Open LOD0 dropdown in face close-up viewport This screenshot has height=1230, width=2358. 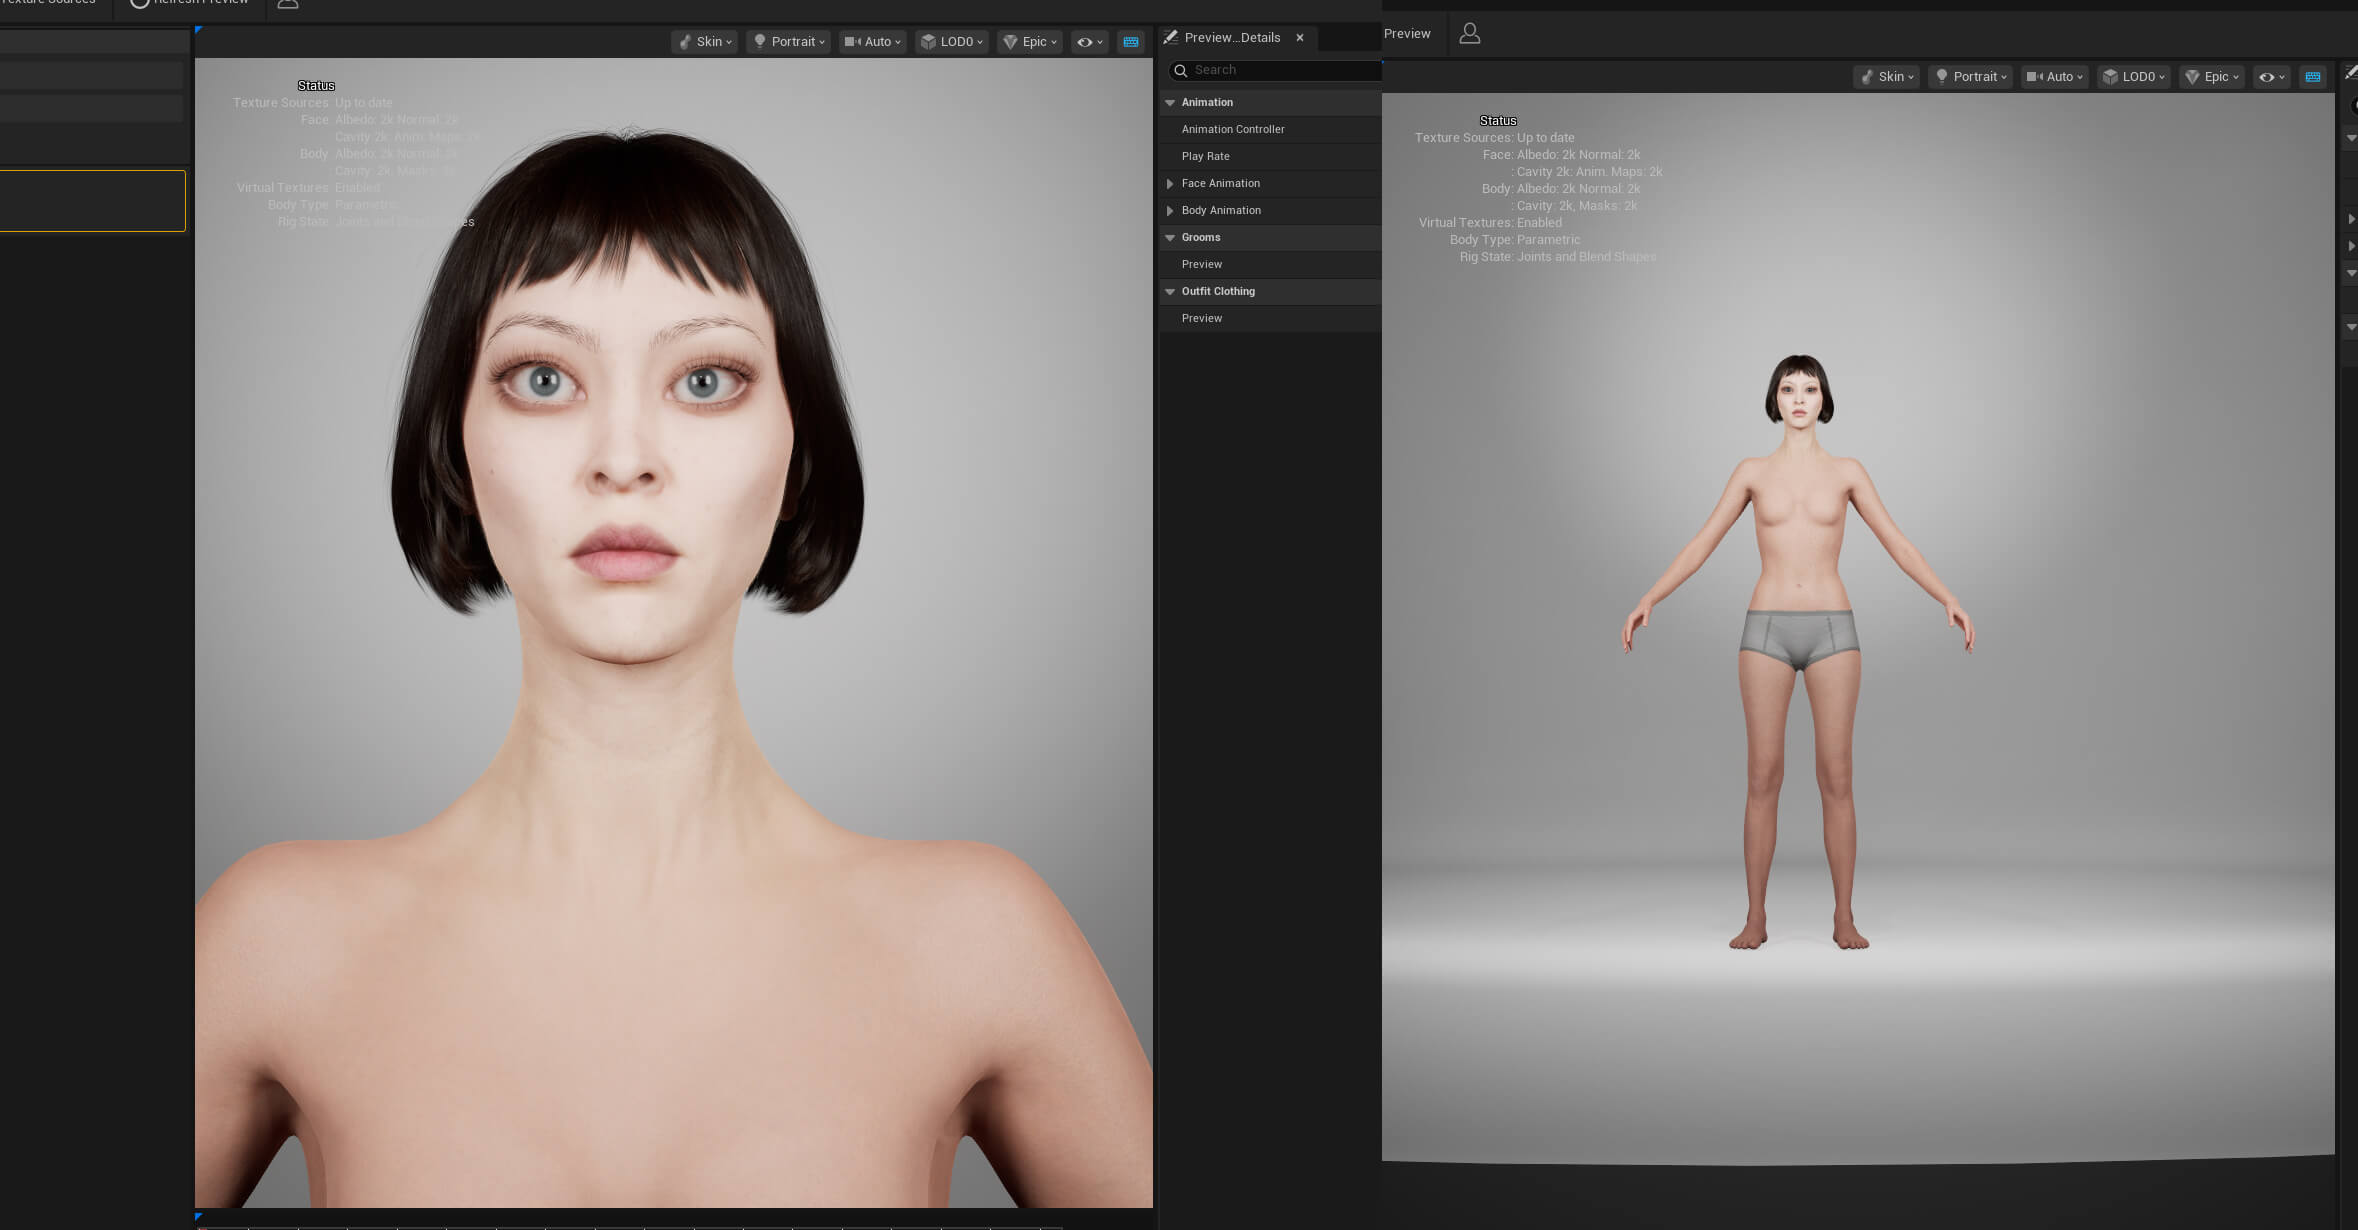point(951,42)
